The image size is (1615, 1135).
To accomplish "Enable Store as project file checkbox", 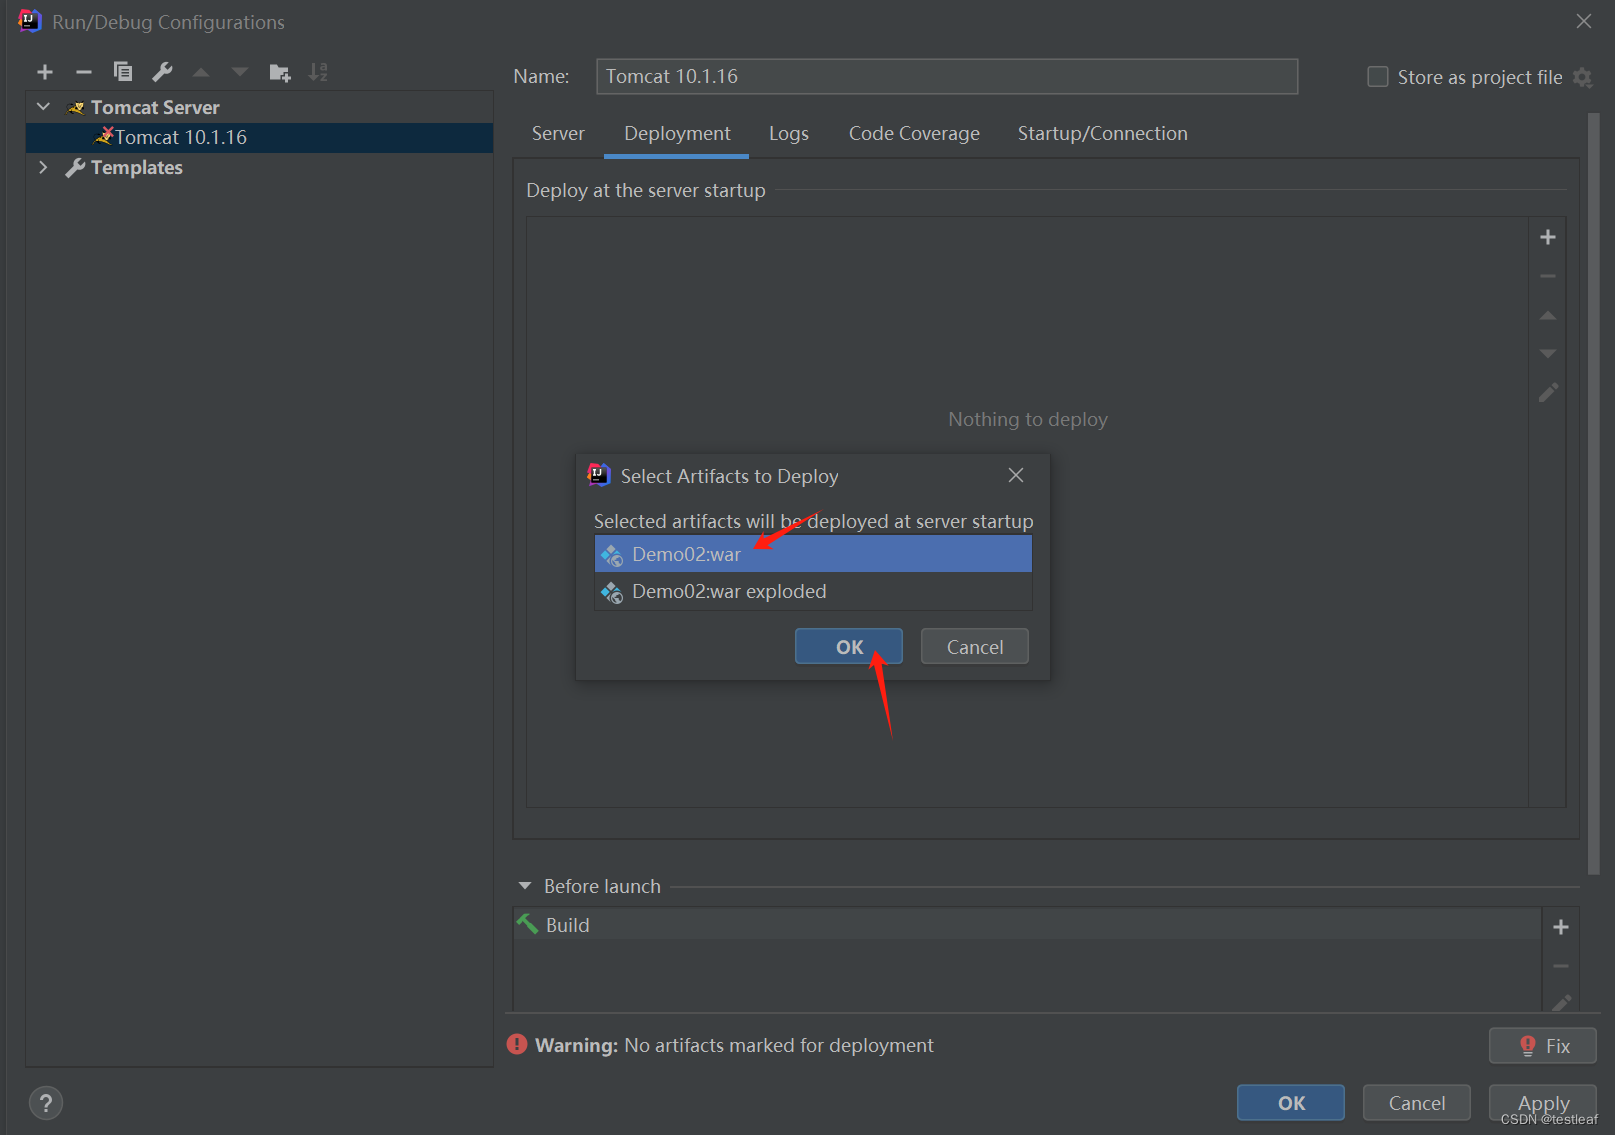I will pos(1378,77).
